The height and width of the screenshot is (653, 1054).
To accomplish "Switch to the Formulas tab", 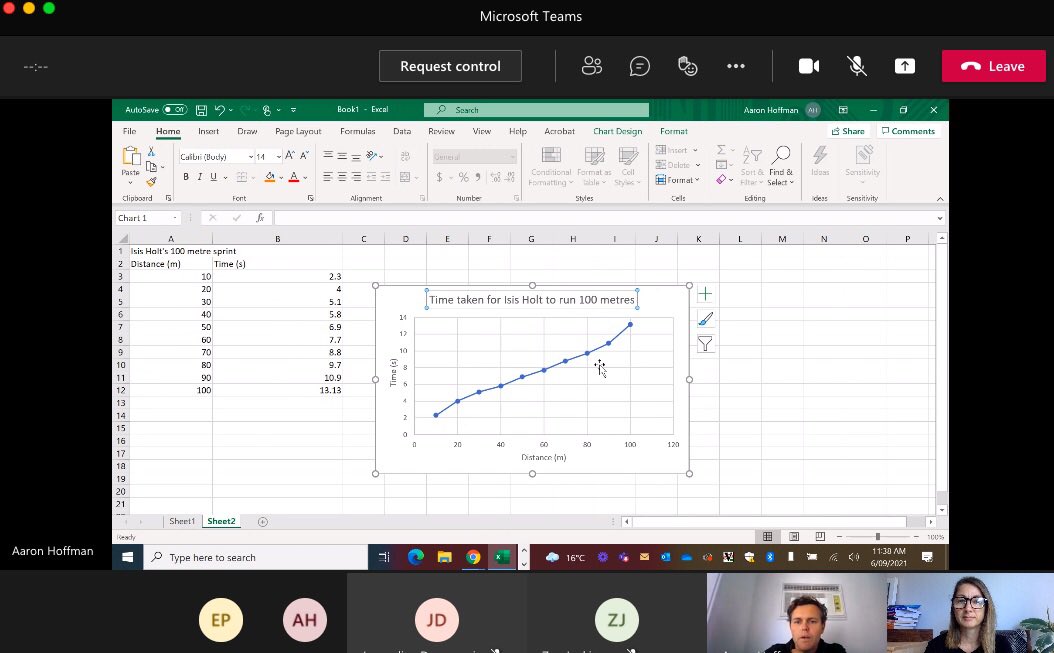I will (357, 131).
